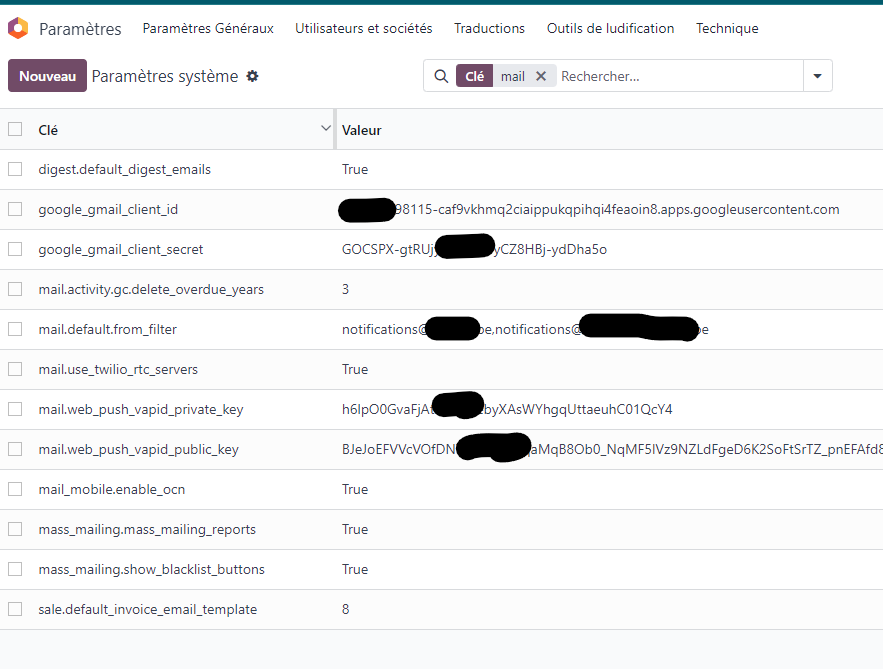Click the Rechercher search input field

pyautogui.click(x=678, y=76)
